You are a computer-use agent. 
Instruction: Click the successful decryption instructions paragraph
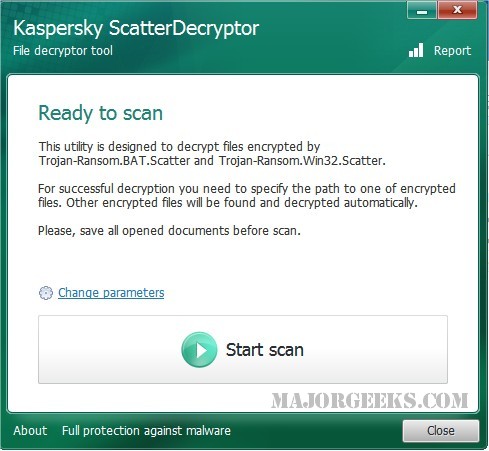(x=247, y=196)
